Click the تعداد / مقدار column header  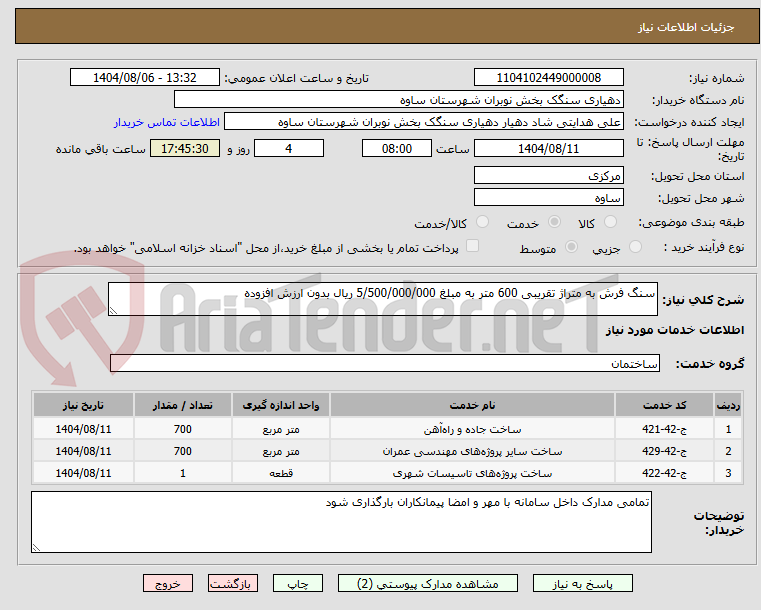[182, 405]
